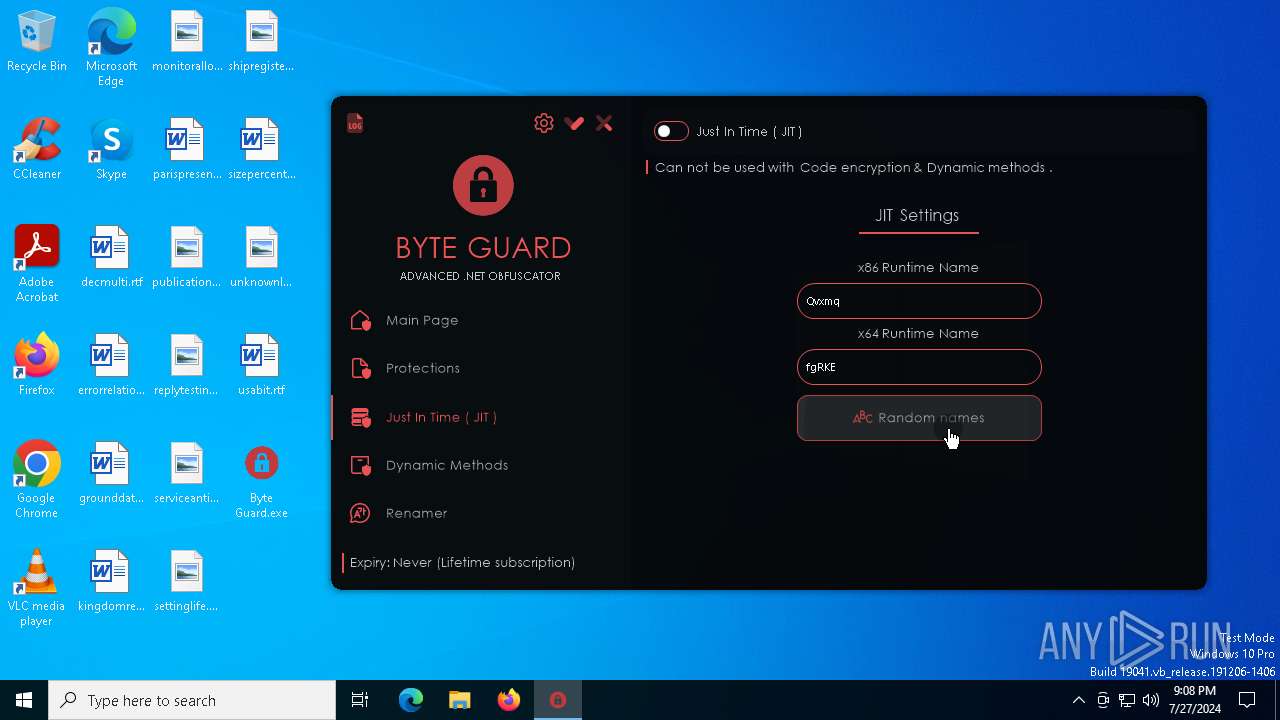The image size is (1280, 720).
Task: Select Microsoft Edge desktop shortcut
Action: (x=111, y=48)
